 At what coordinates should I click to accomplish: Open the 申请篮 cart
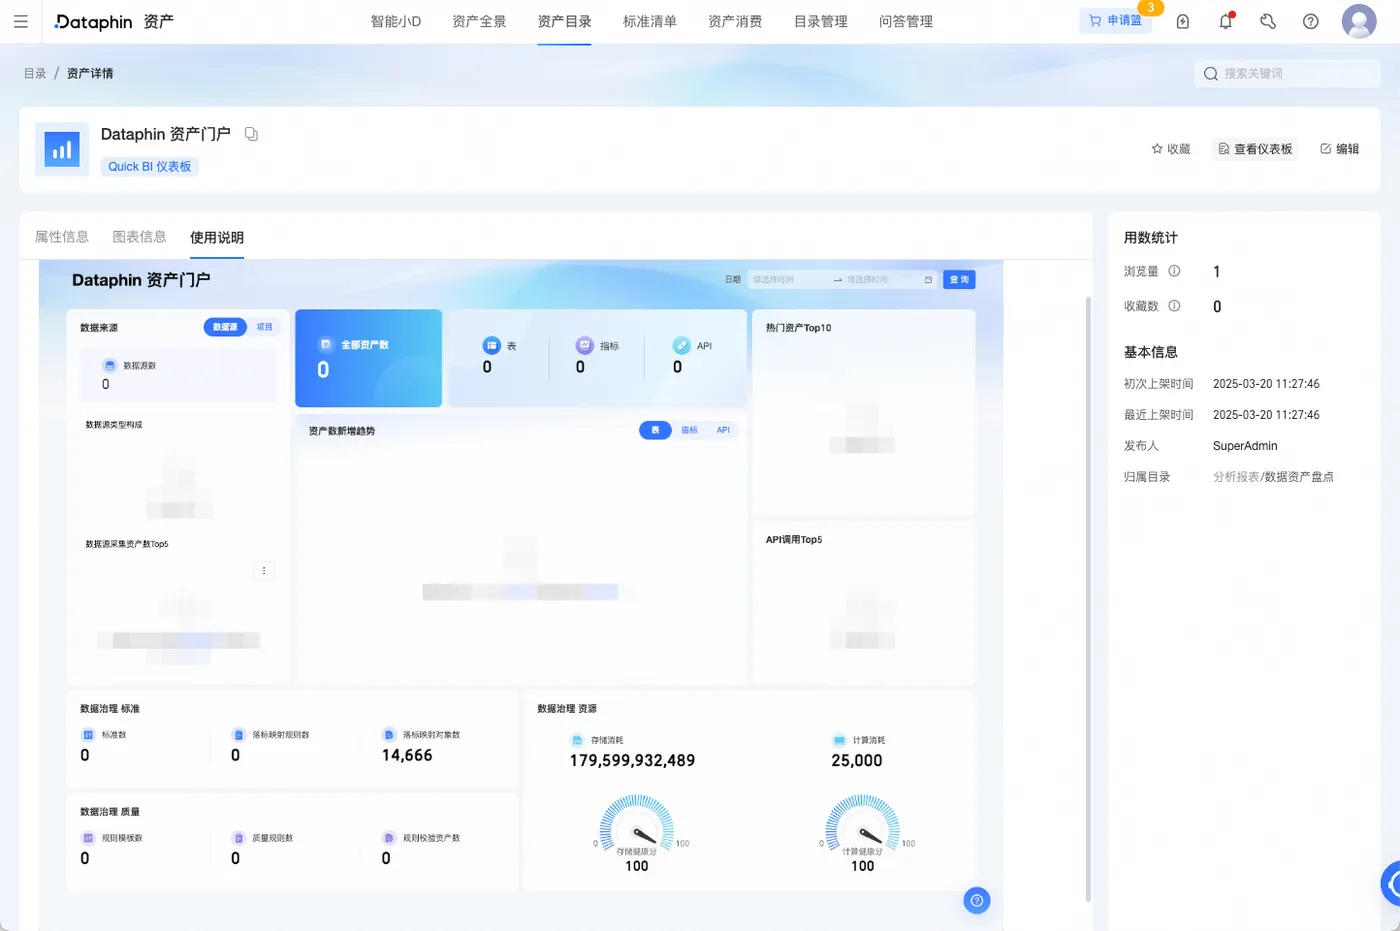(1115, 21)
